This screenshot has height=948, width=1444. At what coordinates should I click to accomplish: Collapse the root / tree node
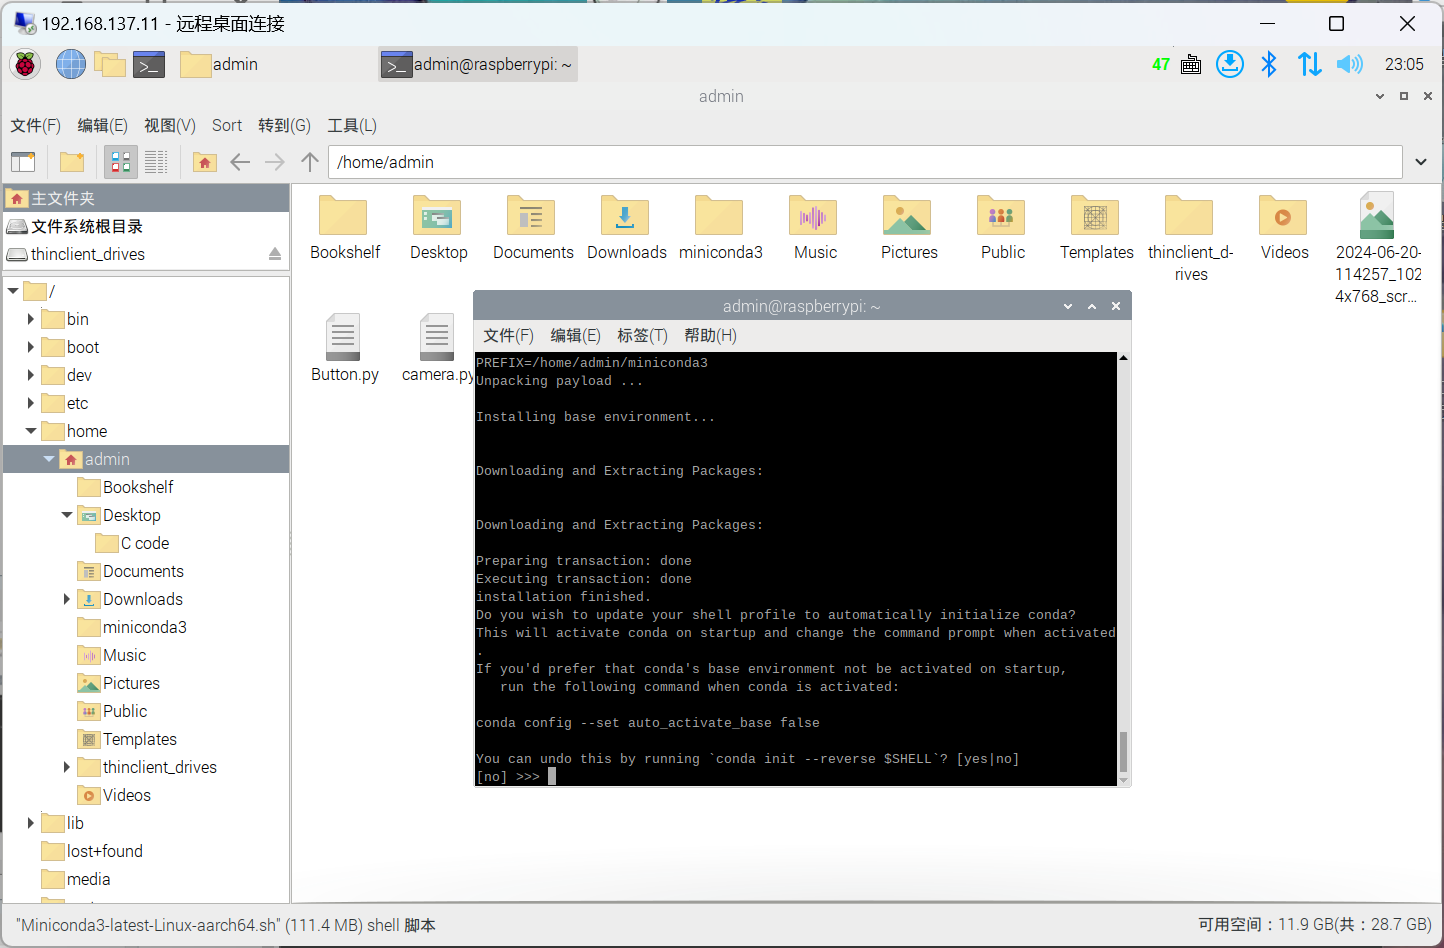point(13,291)
